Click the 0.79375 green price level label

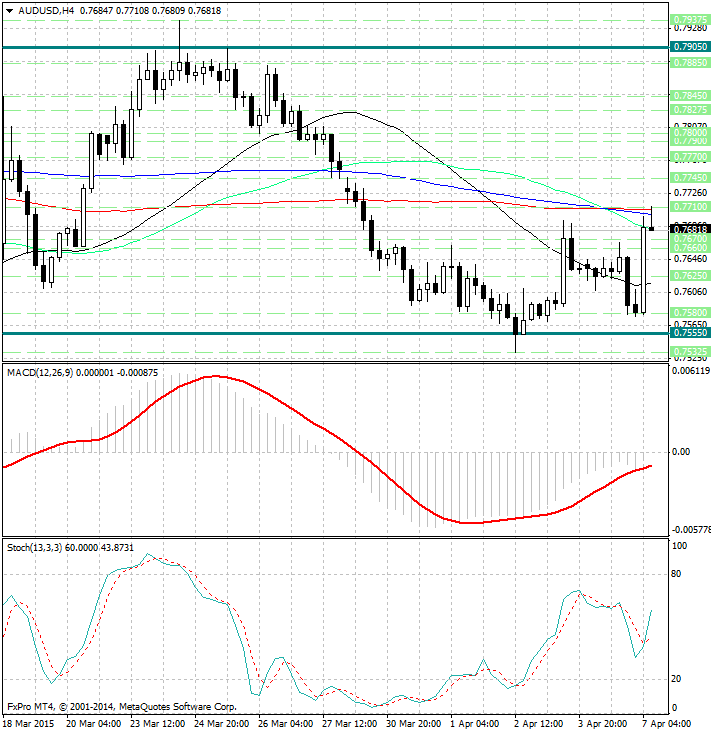tap(690, 19)
